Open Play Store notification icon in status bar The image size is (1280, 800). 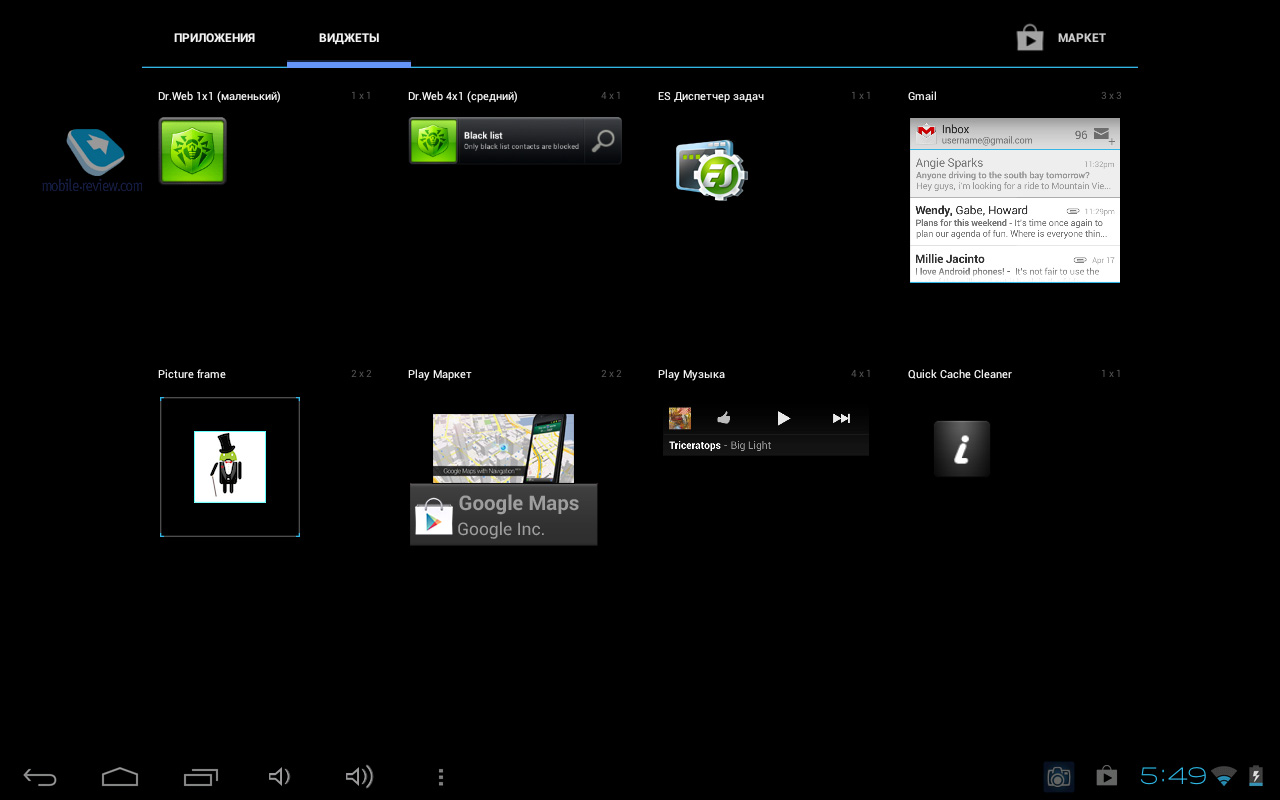(1106, 777)
